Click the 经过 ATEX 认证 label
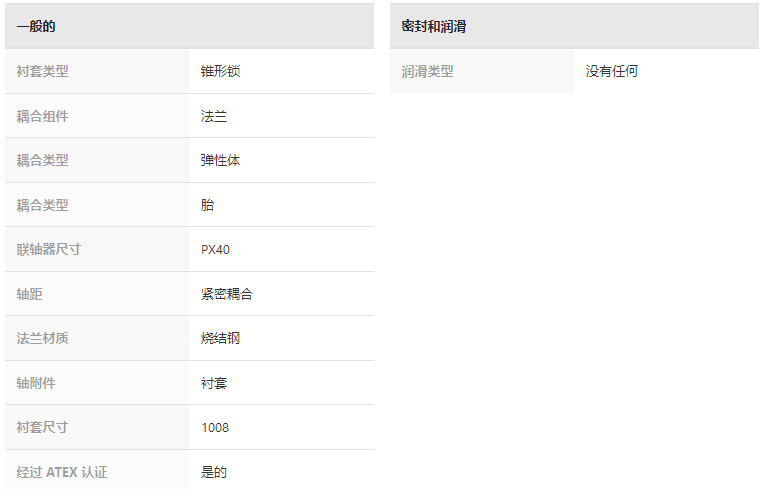Screen dimensions: 763x489 click(62, 472)
